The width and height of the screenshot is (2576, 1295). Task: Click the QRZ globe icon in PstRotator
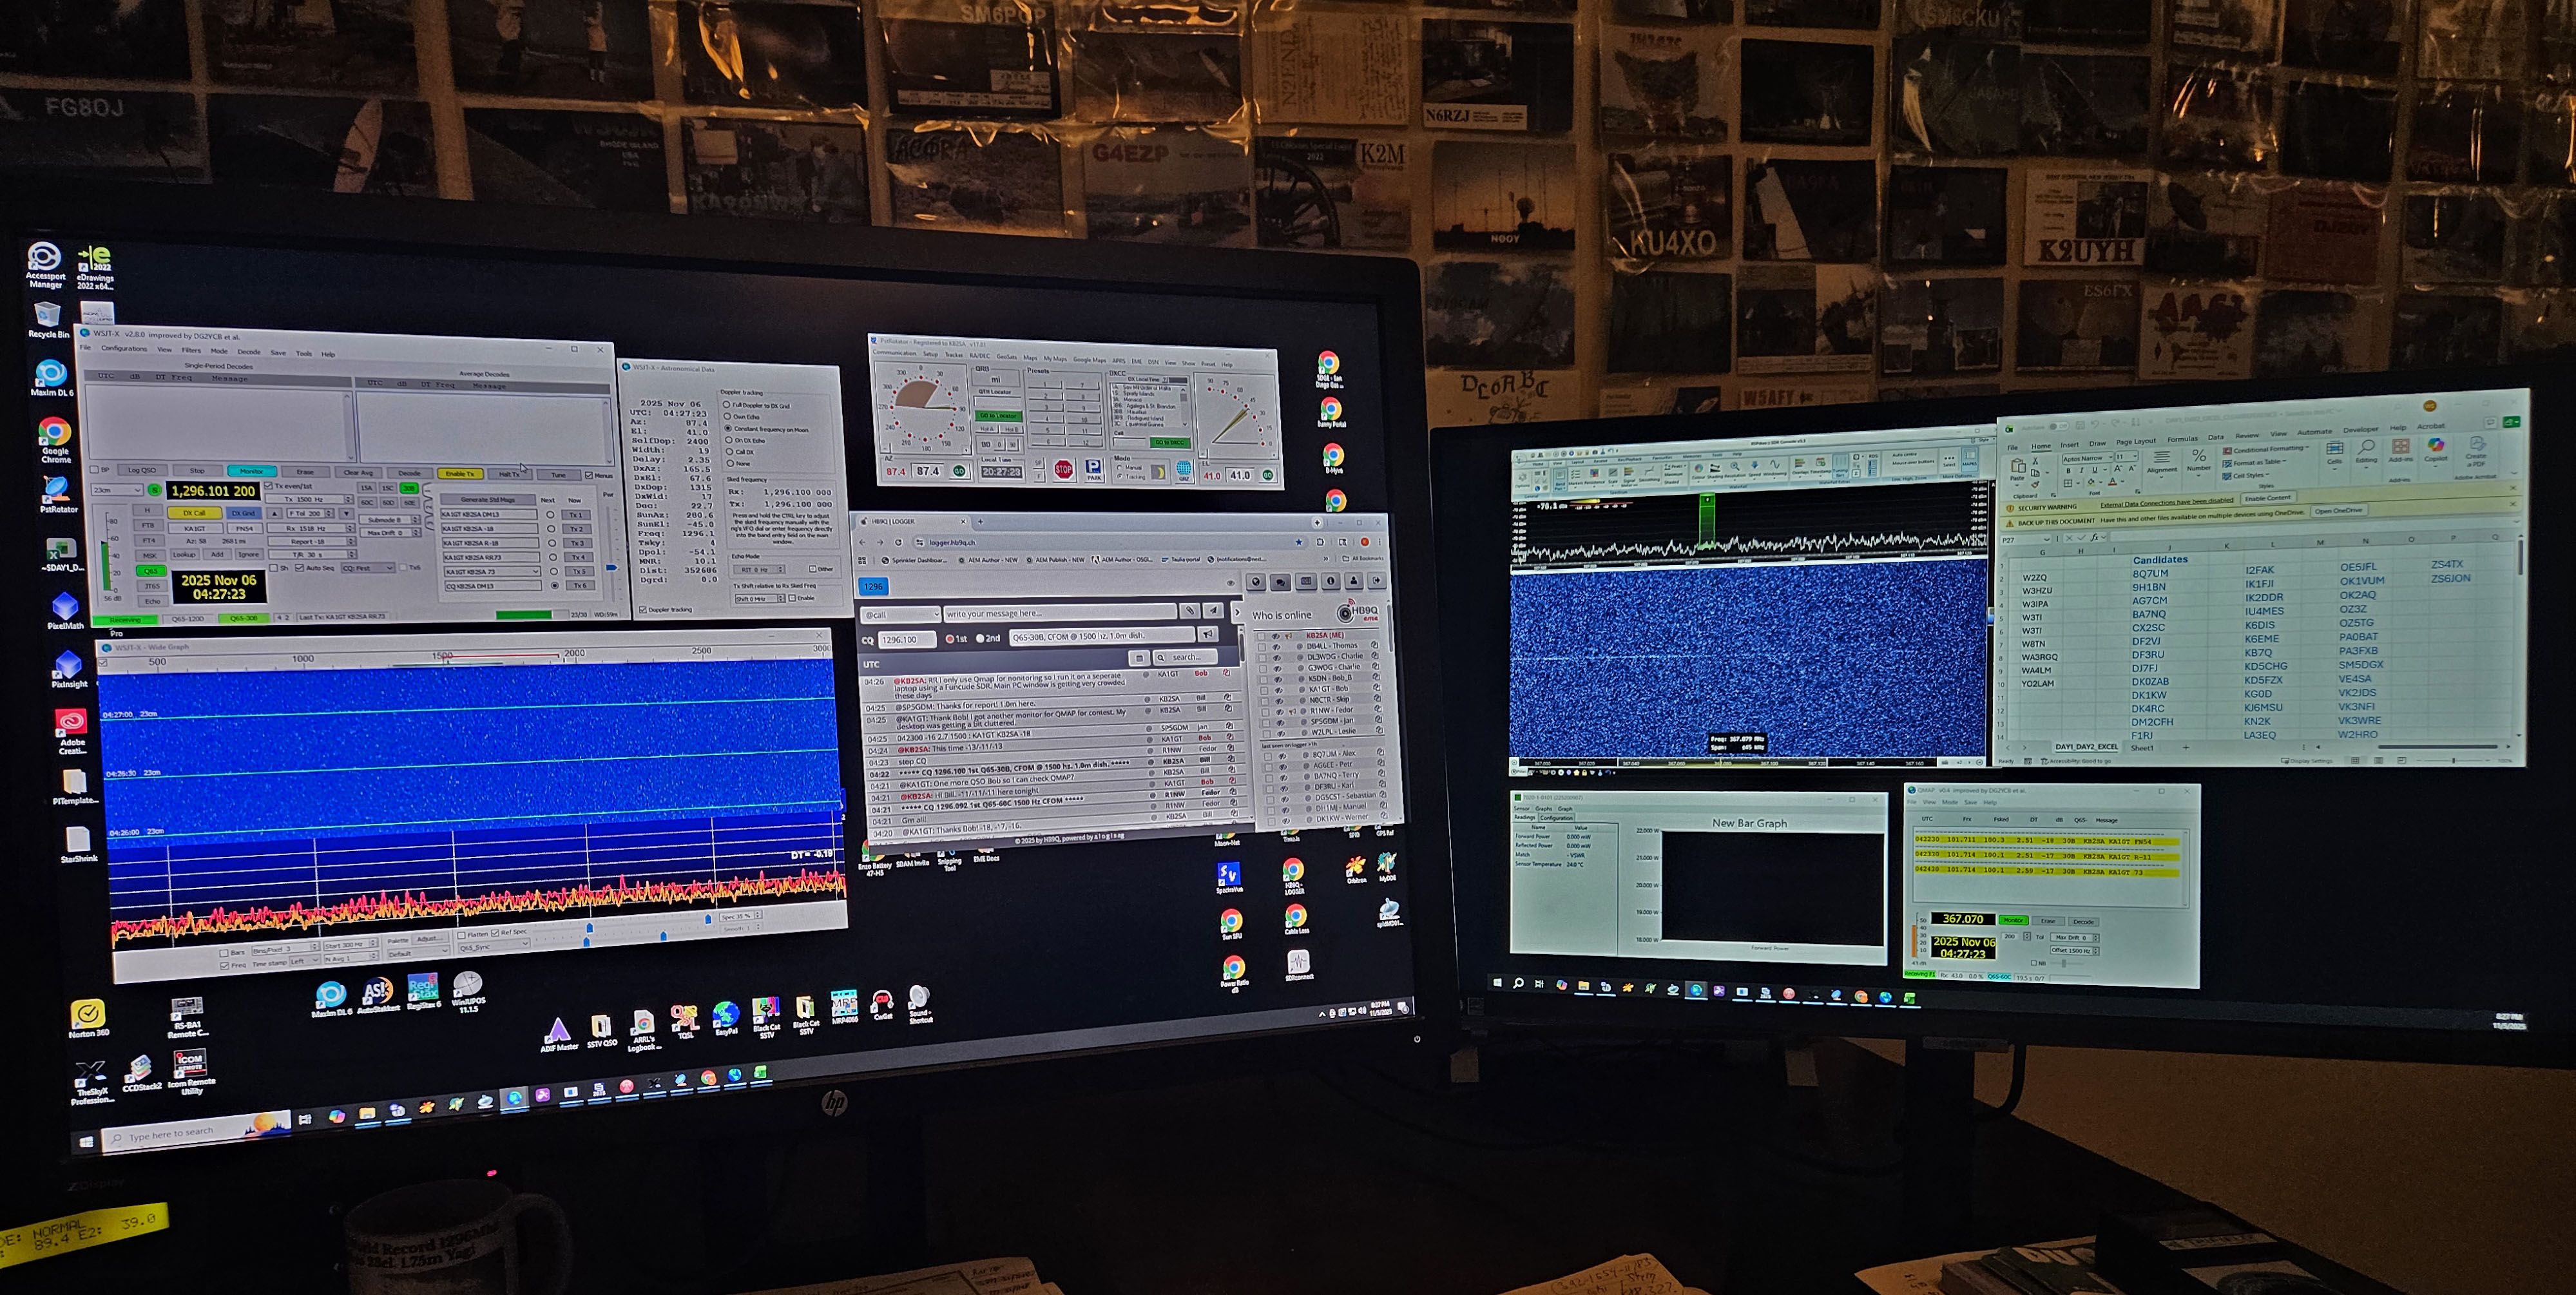point(1183,469)
